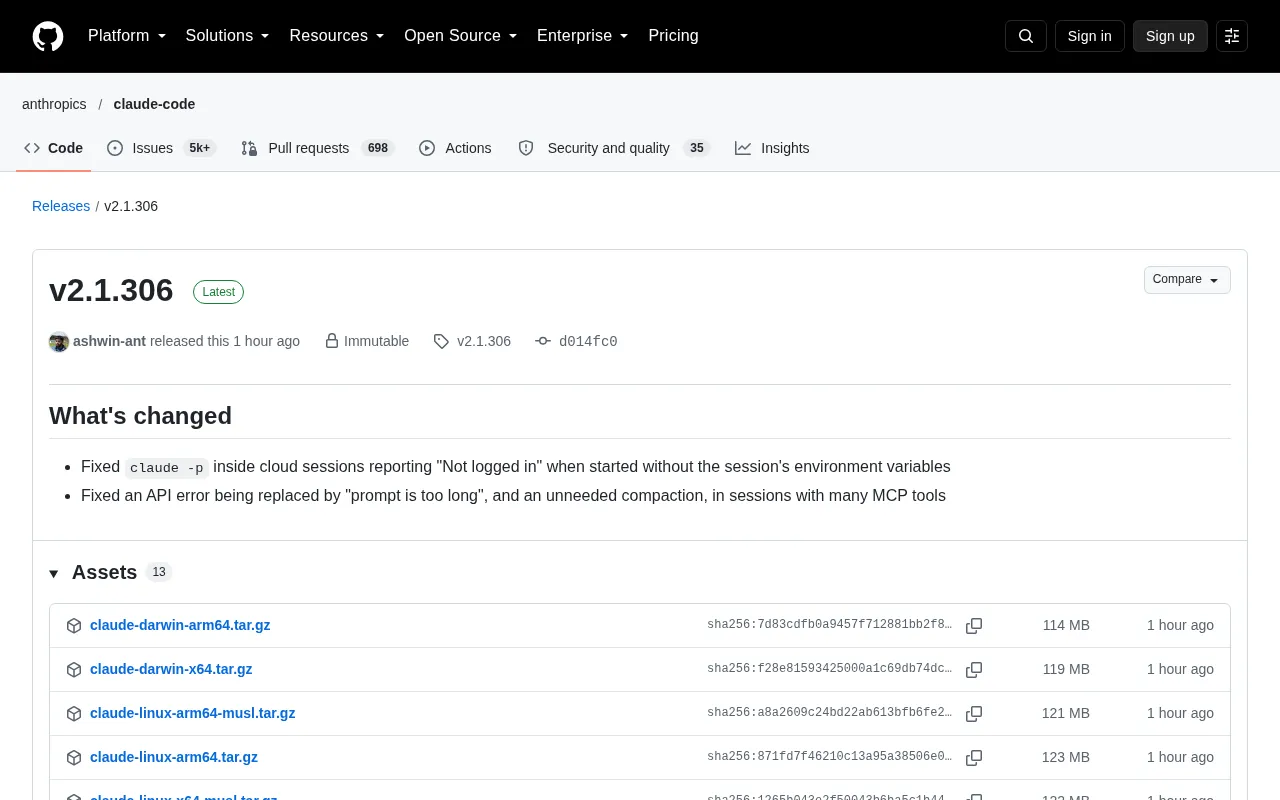Copy sha256 of claude-linux-arm64-musl.tar.gz
This screenshot has height=800, width=1280.
[x=974, y=714]
